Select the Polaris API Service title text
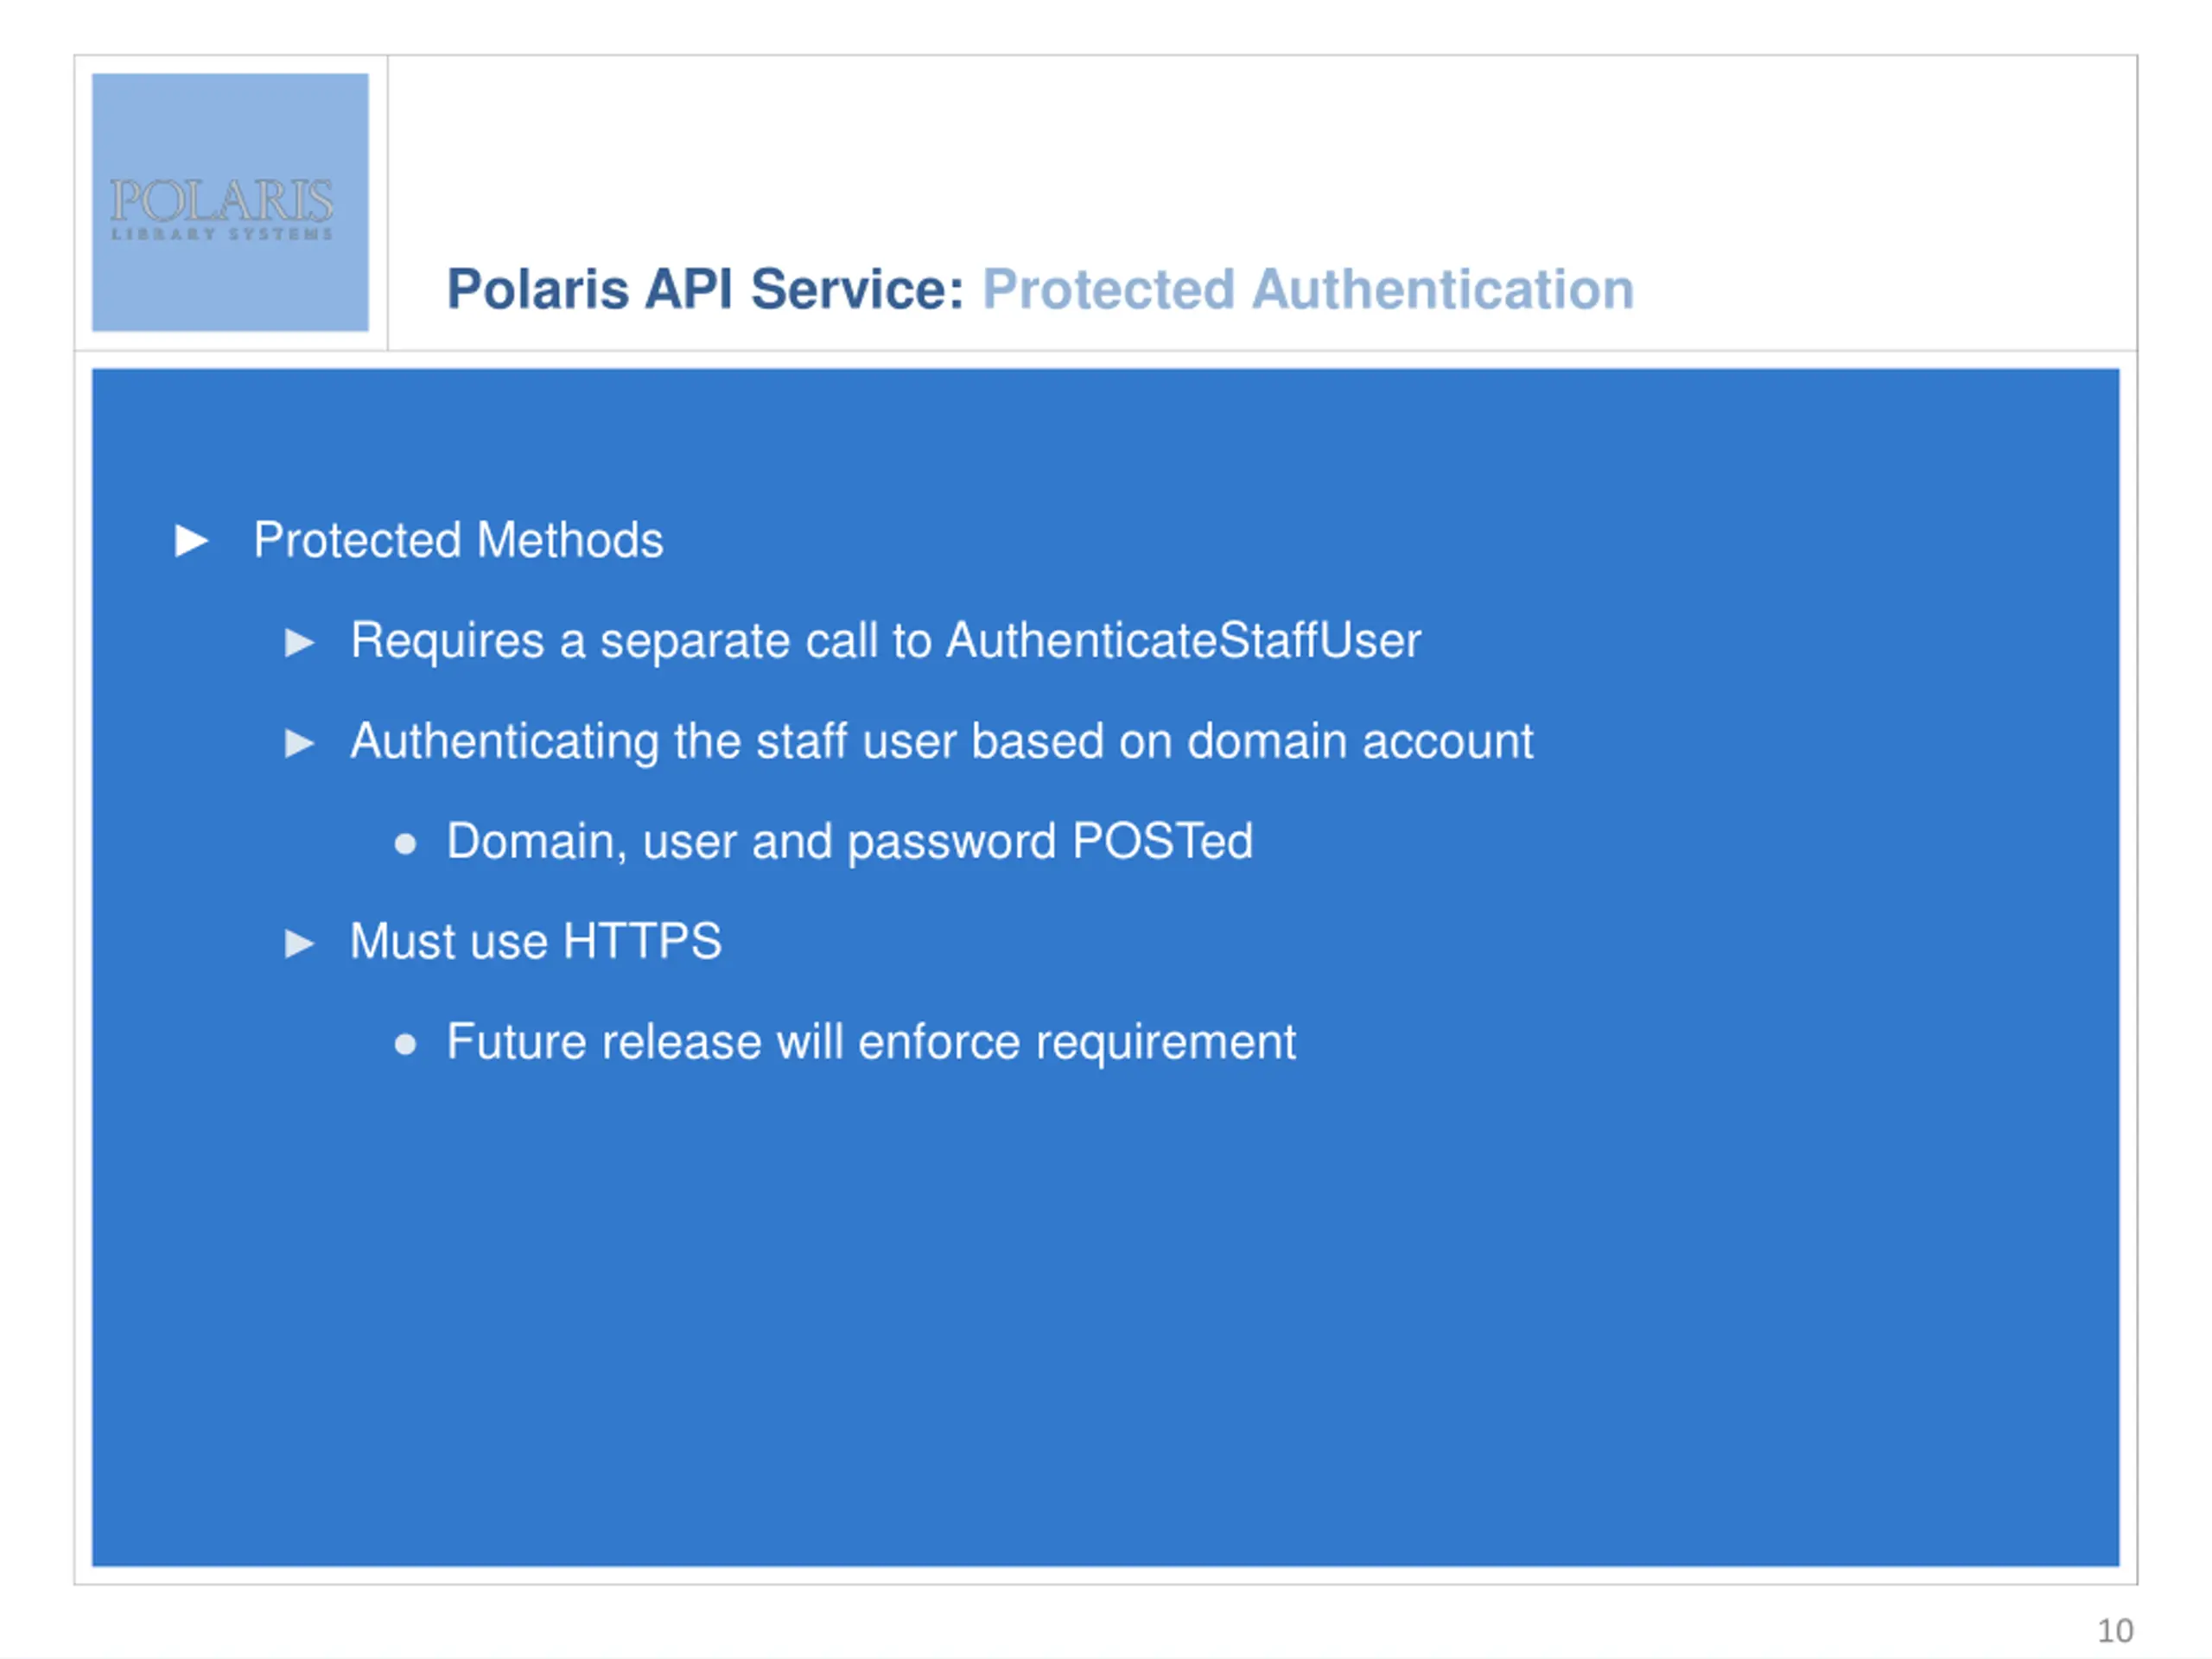This screenshot has width=2212, height=1659. (705, 290)
